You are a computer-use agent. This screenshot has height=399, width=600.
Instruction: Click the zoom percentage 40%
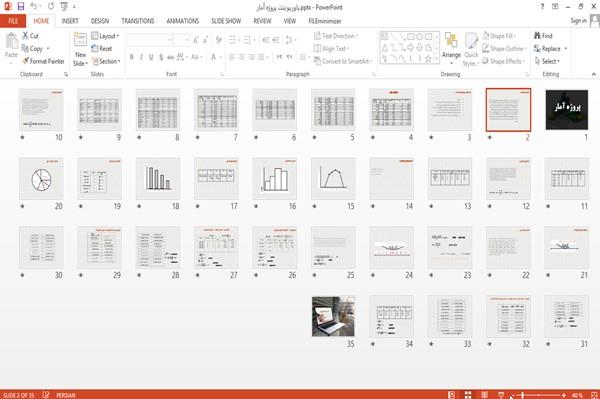click(577, 395)
